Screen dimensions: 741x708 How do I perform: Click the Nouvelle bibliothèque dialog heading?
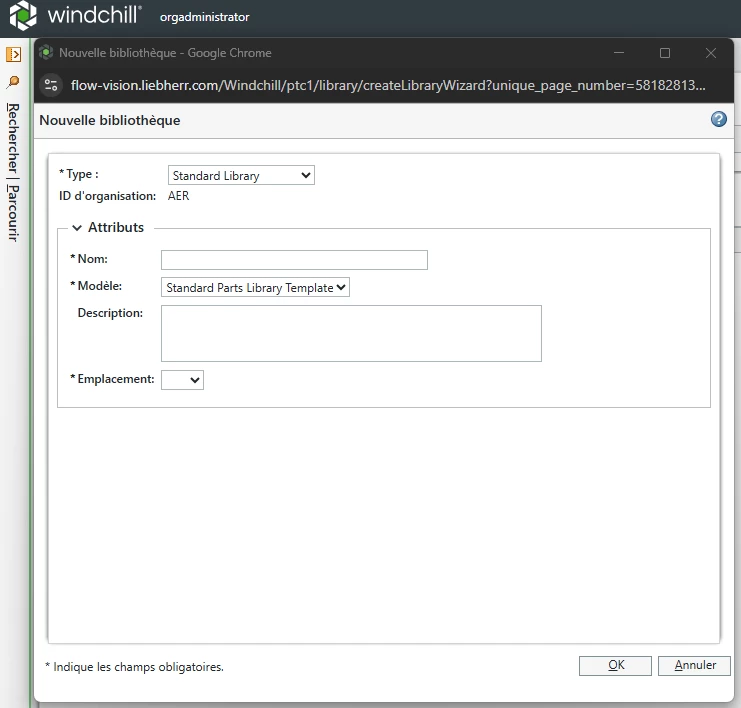point(110,121)
